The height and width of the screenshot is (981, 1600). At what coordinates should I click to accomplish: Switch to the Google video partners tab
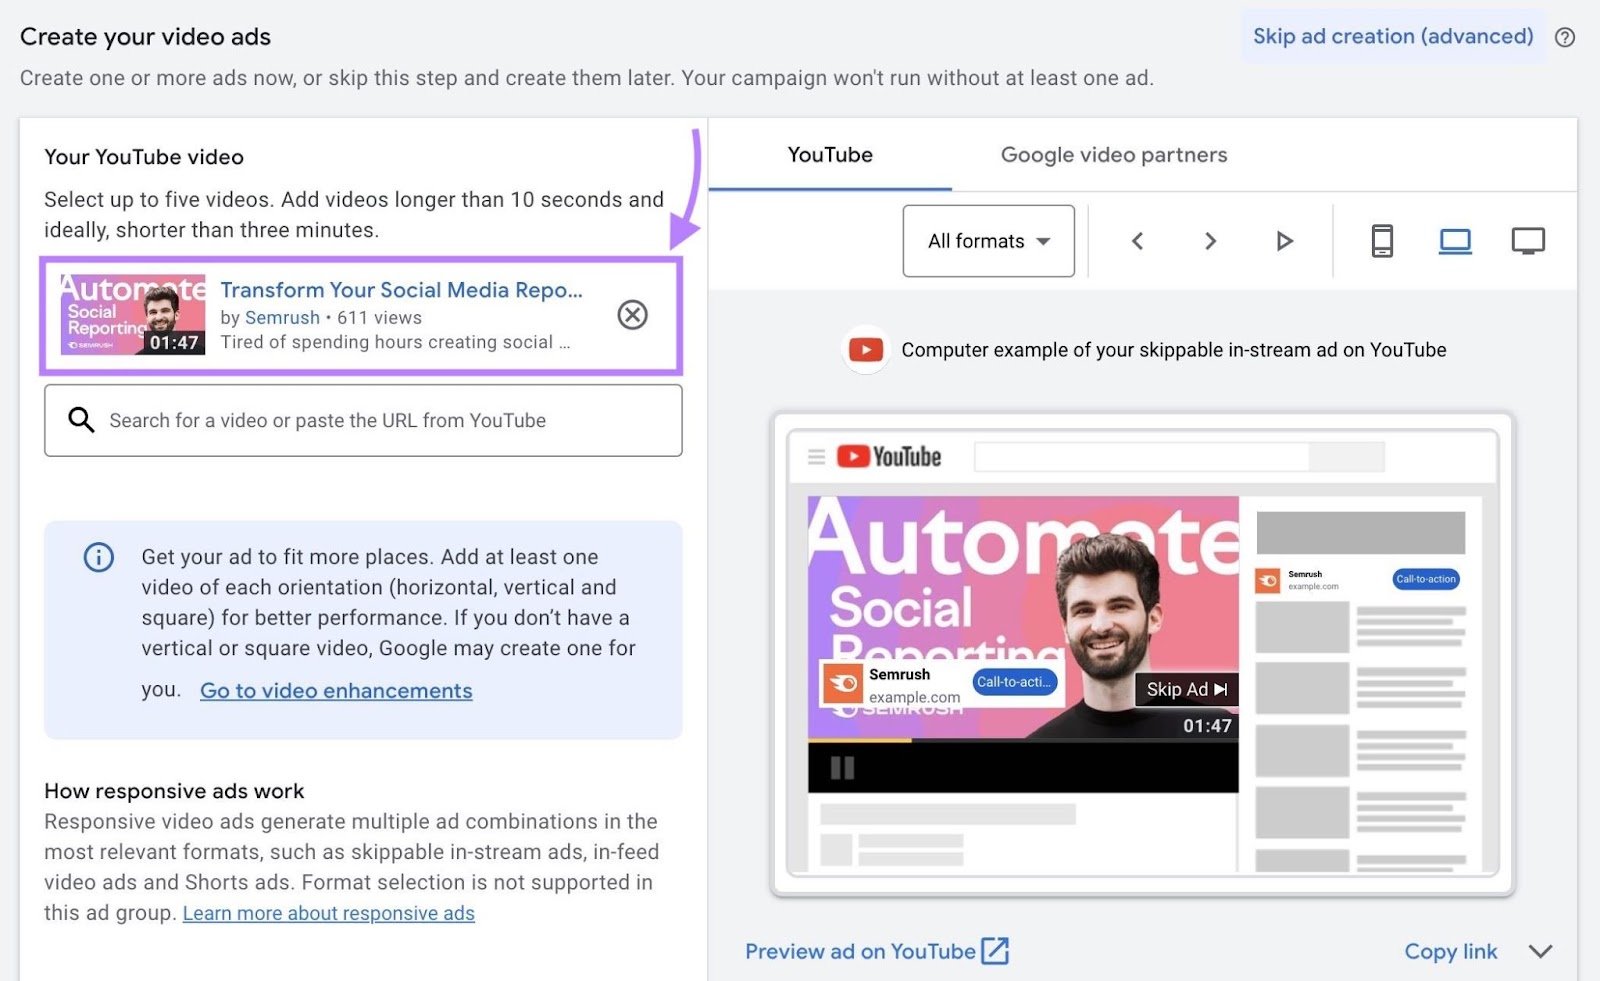(1113, 155)
